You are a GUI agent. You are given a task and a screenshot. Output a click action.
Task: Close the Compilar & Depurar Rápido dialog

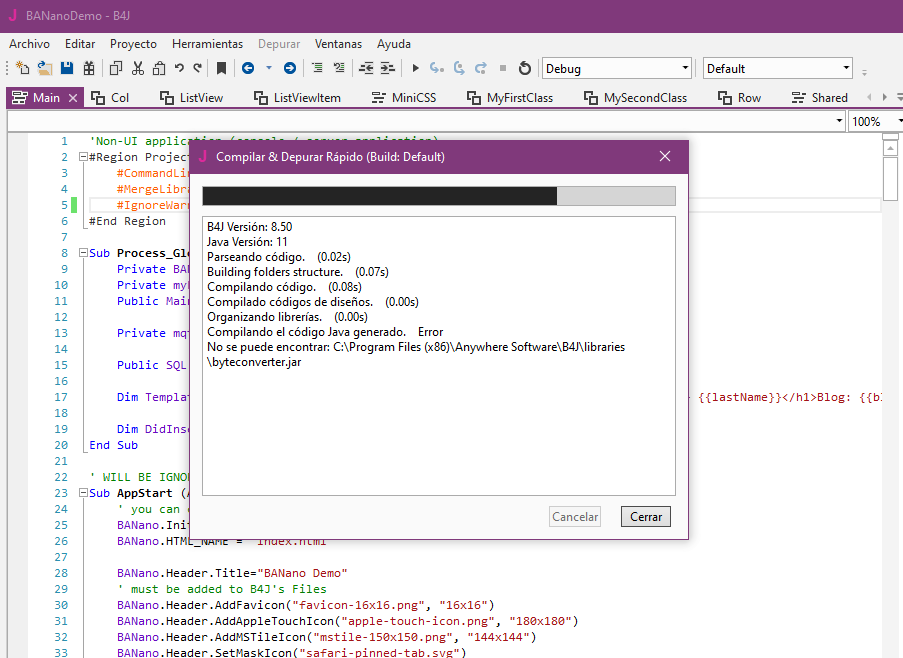coord(665,156)
